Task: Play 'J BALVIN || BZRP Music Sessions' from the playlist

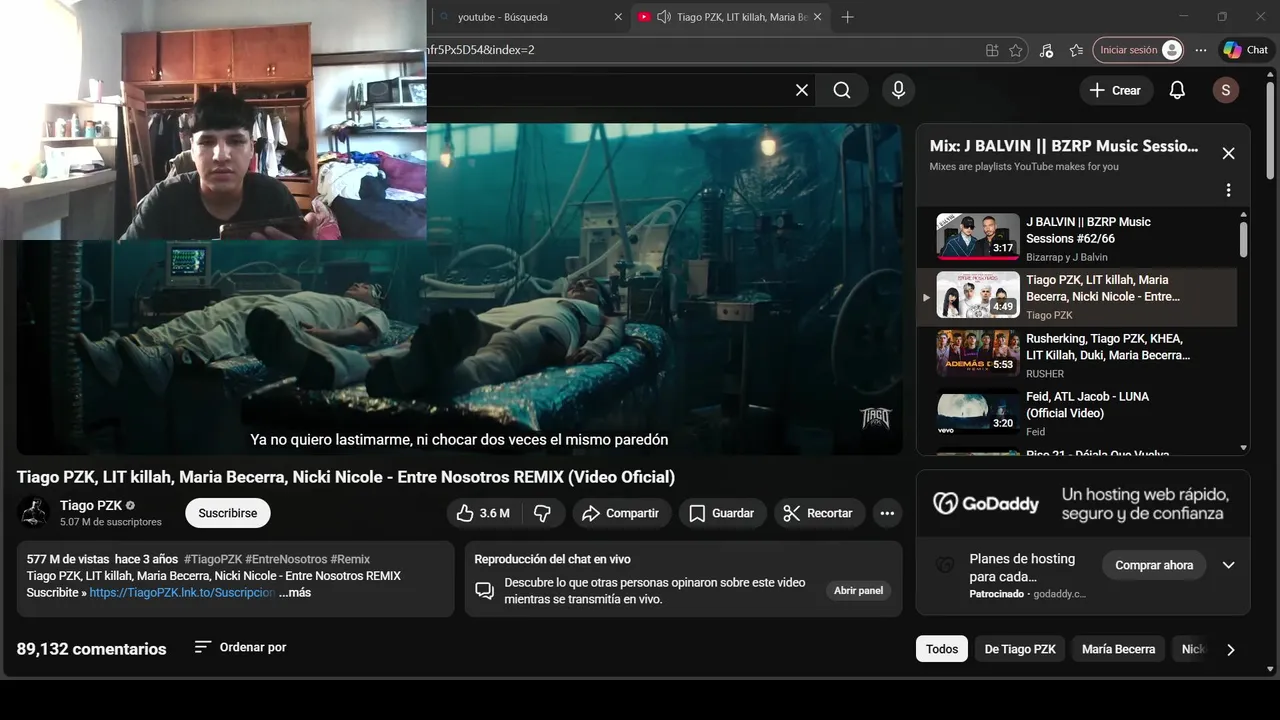Action: (x=1076, y=238)
